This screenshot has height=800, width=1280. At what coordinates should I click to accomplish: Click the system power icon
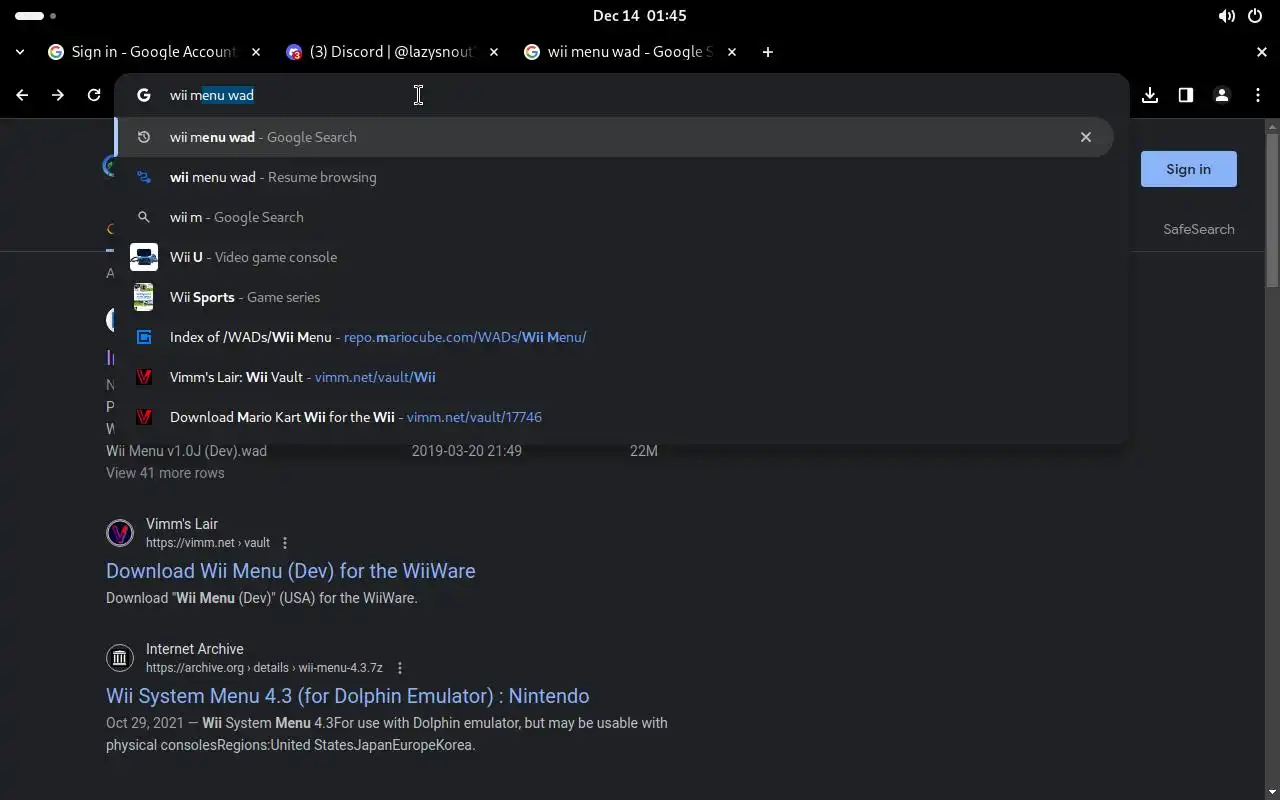tap(1255, 16)
